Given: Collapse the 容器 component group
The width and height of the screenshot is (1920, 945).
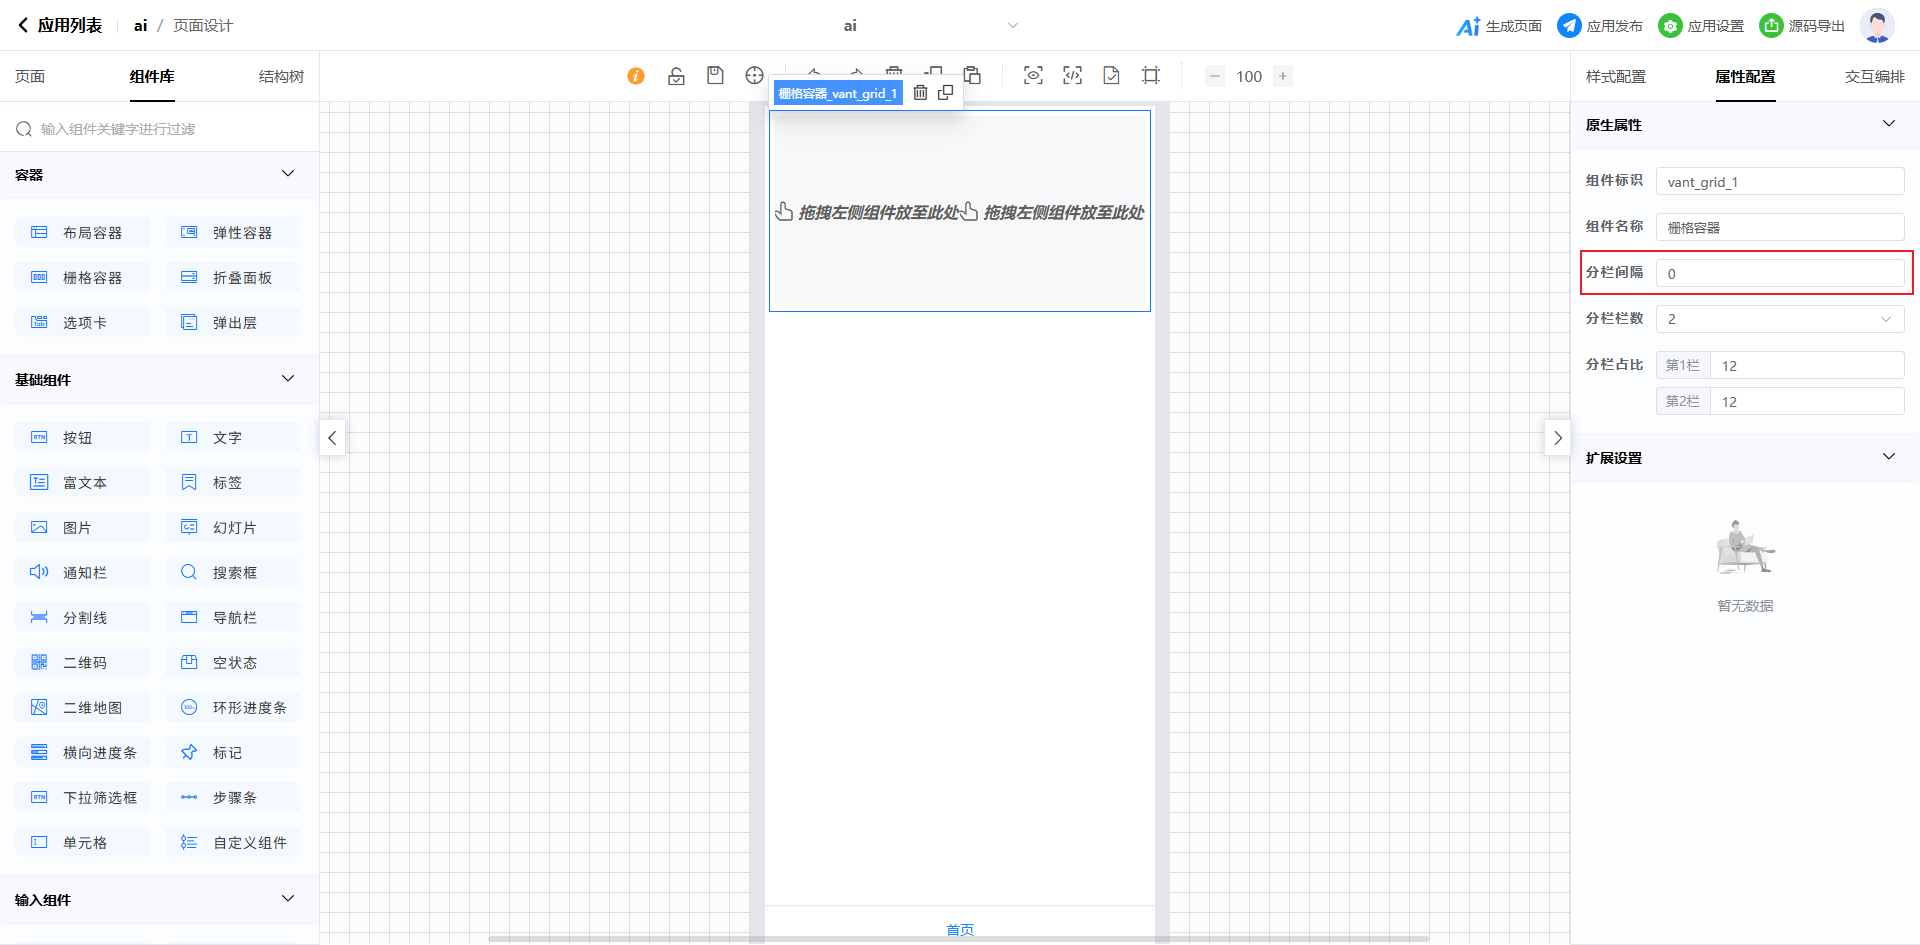Looking at the screenshot, I should click(x=288, y=174).
